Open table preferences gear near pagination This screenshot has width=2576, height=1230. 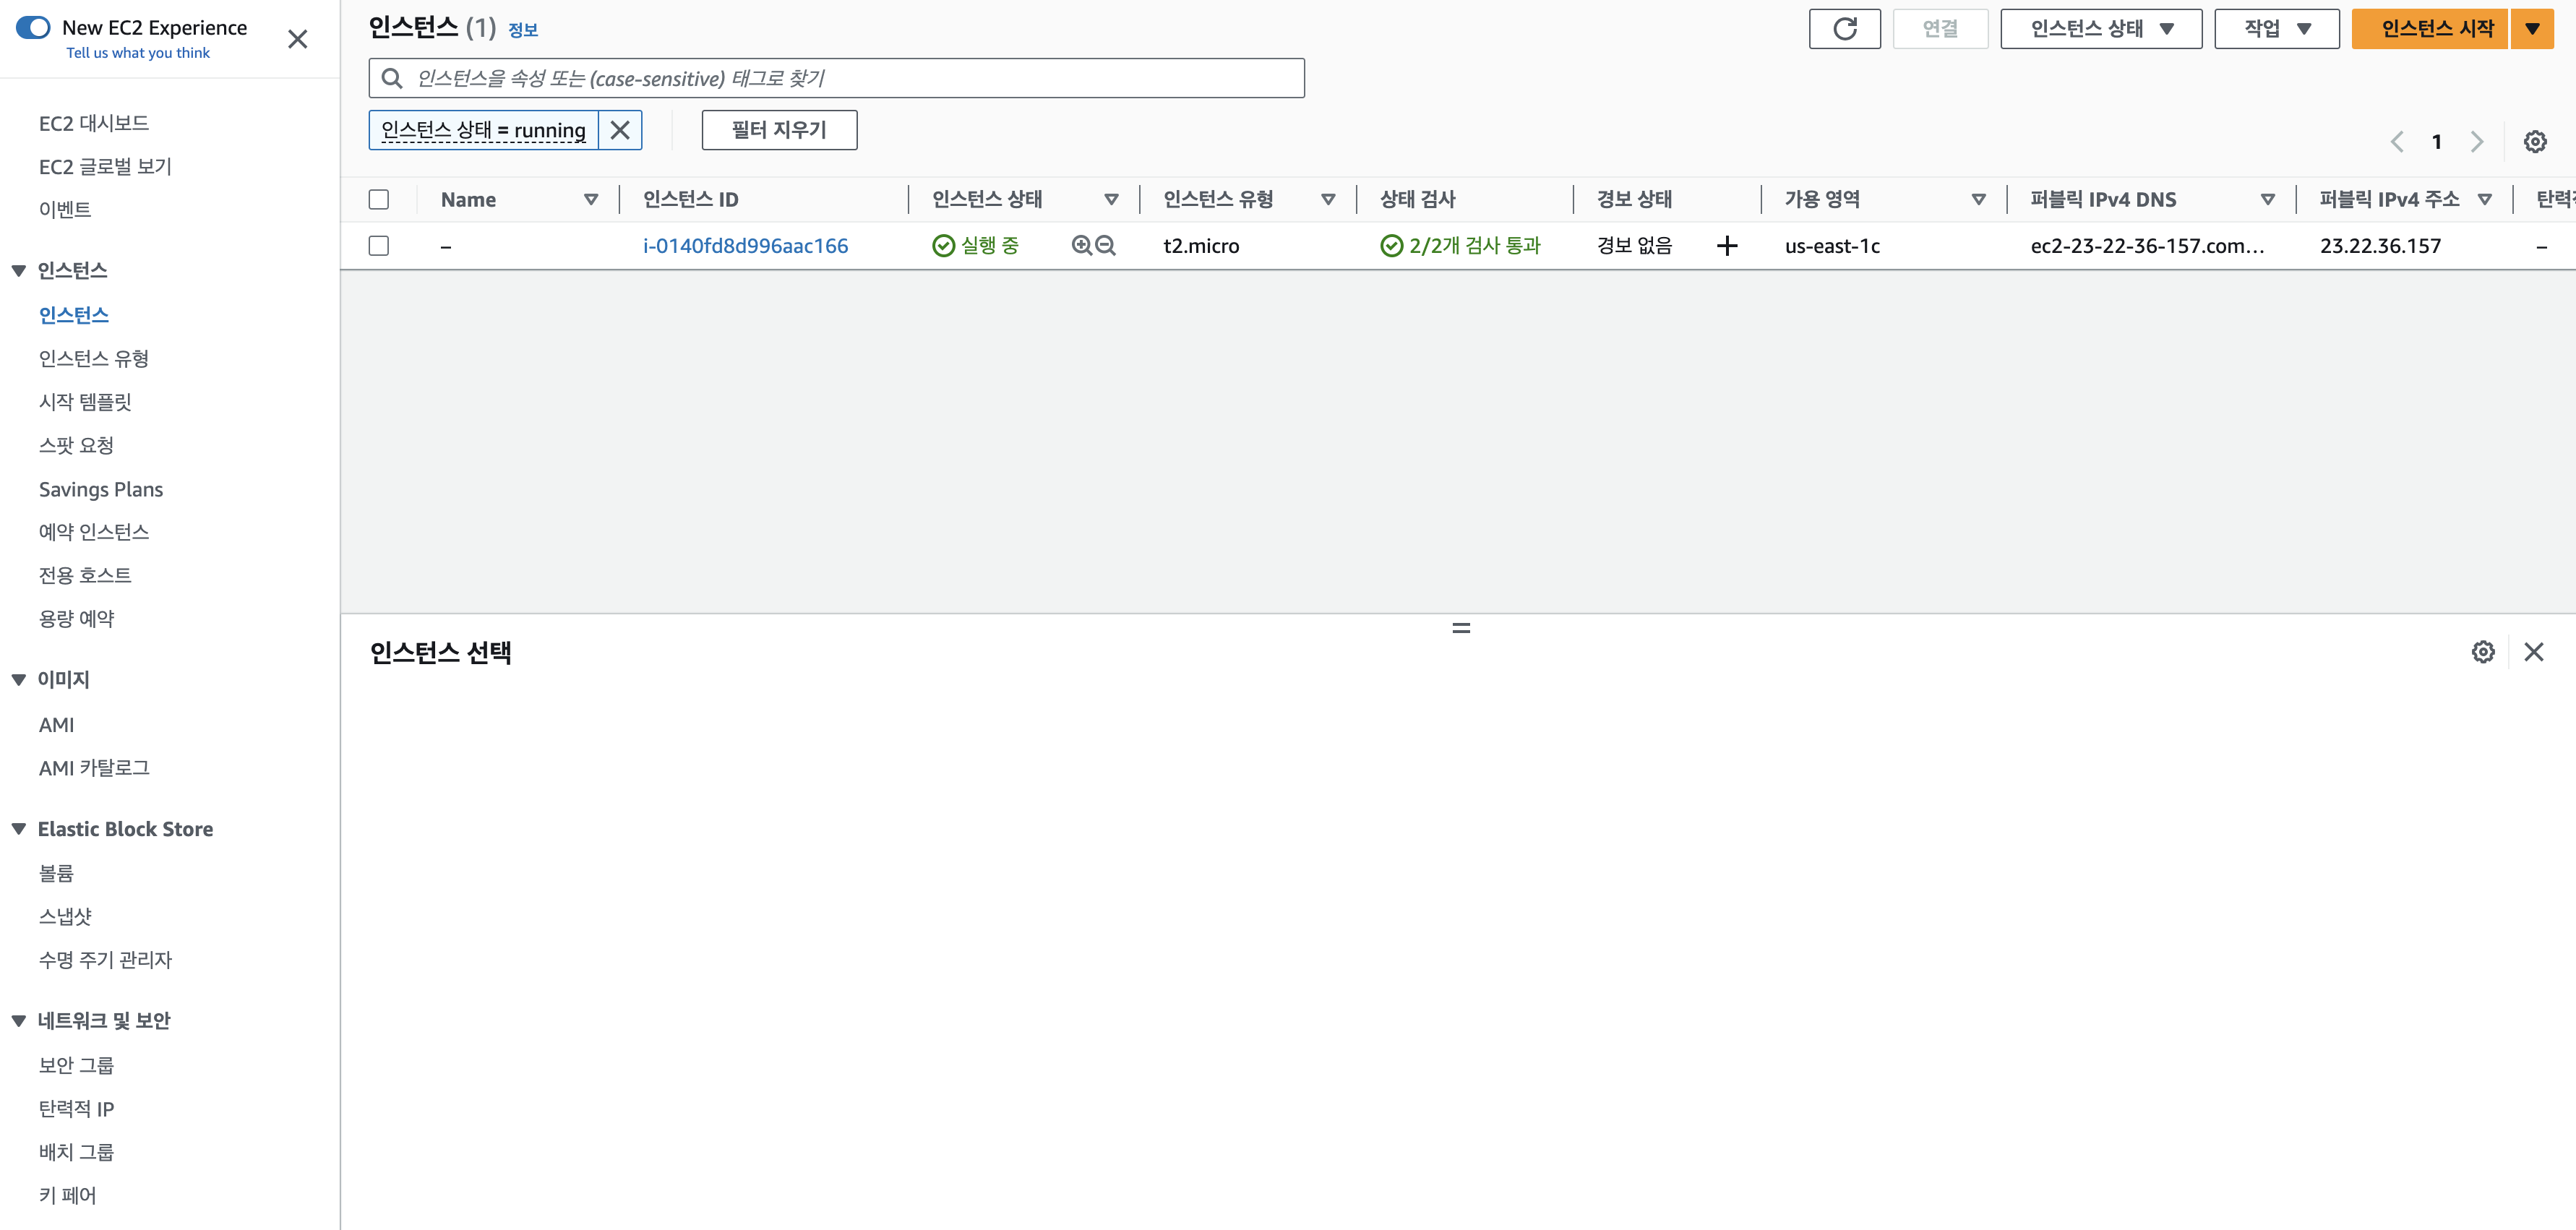pyautogui.click(x=2534, y=142)
